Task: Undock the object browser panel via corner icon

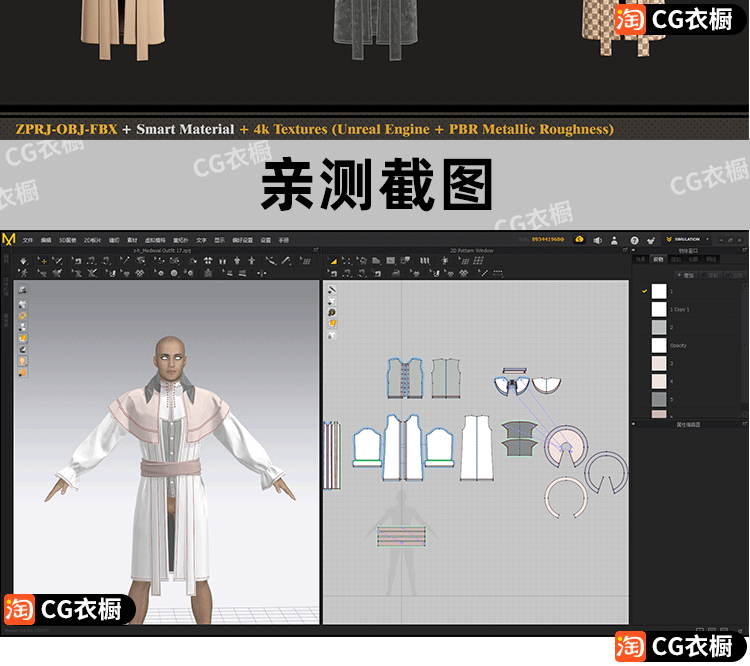Action: [744, 250]
